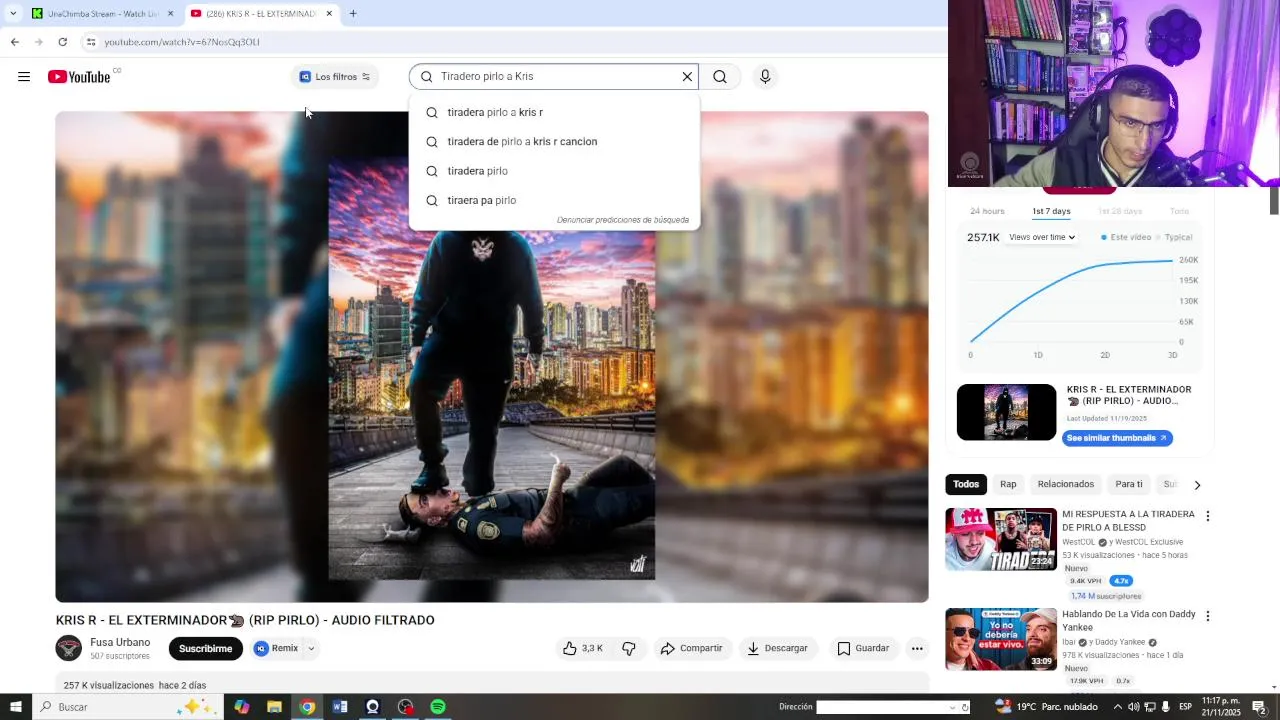The width and height of the screenshot is (1280, 720).
Task: Go back with browser back arrow
Action: (x=14, y=42)
